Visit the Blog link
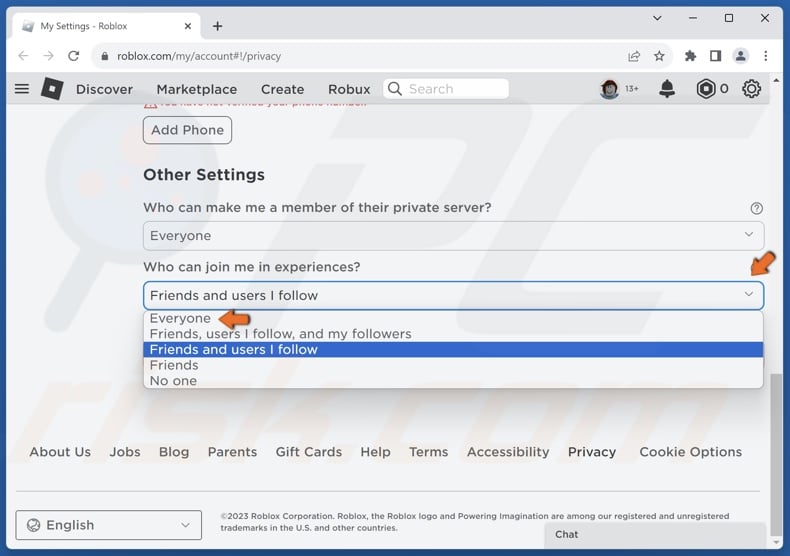This screenshot has width=790, height=556. tap(174, 452)
